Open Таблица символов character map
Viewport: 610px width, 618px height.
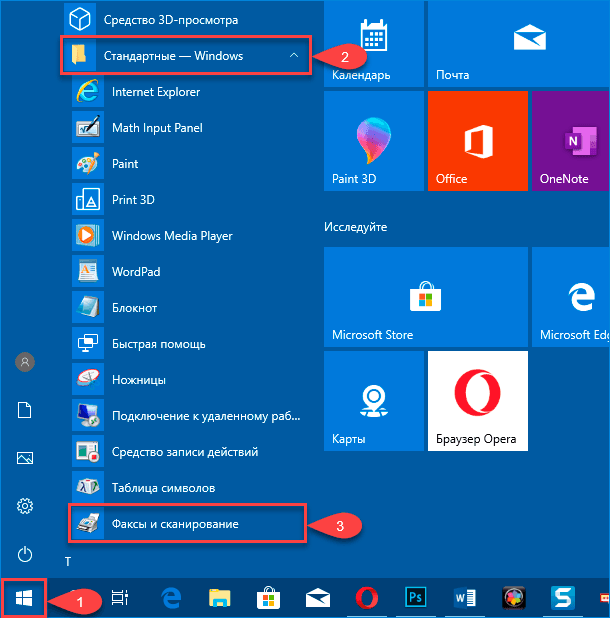pyautogui.click(x=163, y=488)
